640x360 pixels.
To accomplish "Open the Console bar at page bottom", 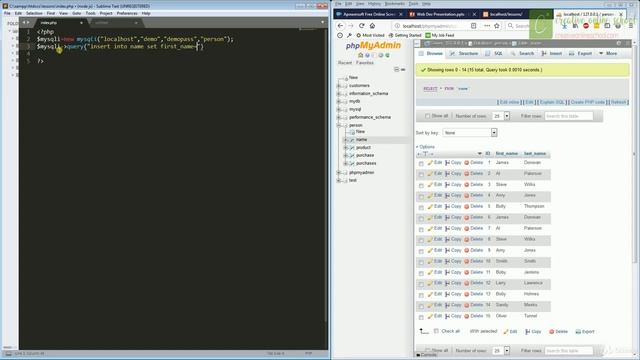I will tap(427, 355).
